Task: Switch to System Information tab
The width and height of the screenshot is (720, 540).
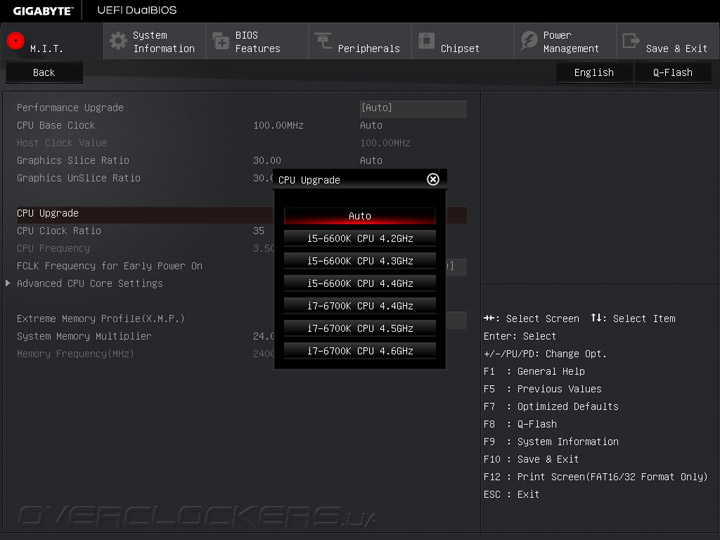Action: point(154,41)
